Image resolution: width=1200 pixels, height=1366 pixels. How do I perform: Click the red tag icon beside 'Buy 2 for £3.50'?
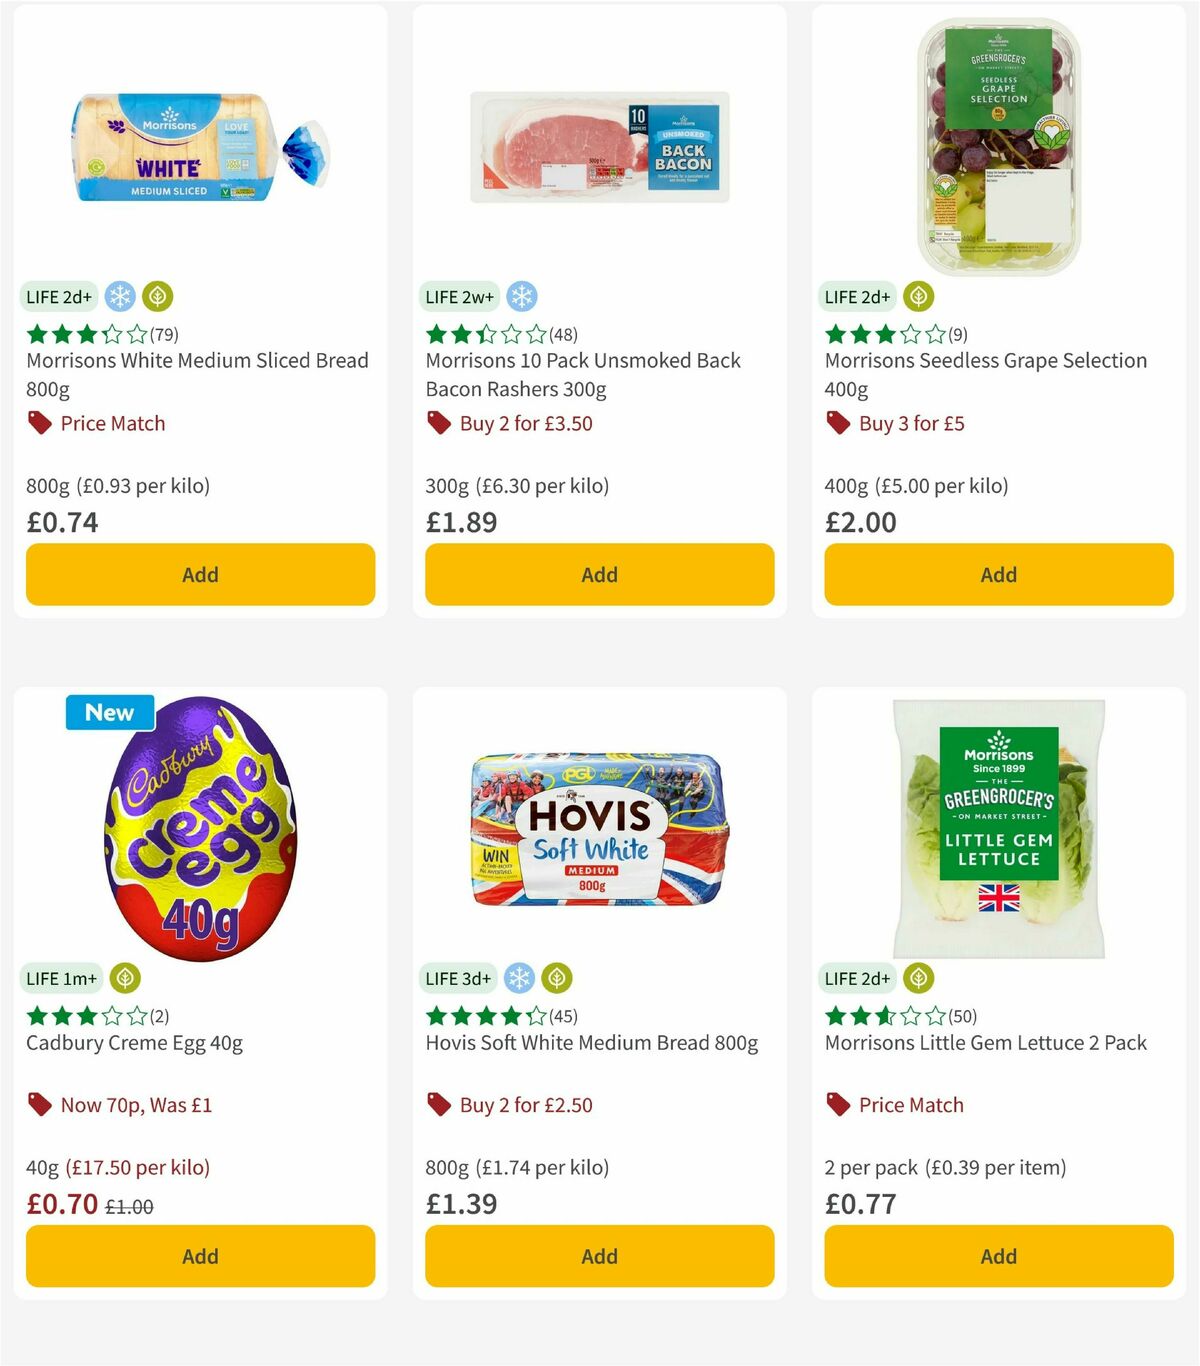click(438, 423)
